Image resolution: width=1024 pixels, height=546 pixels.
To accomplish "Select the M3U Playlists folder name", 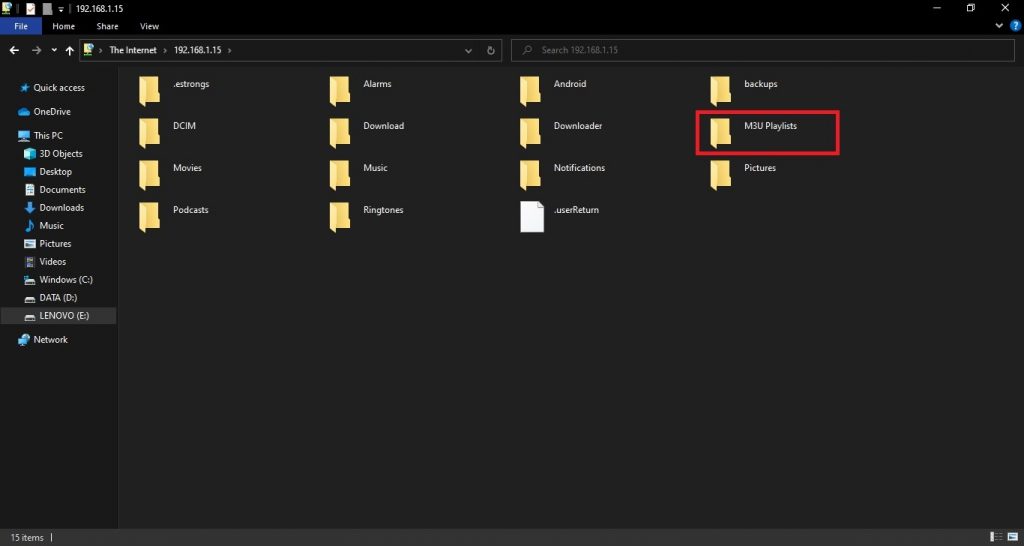I will click(x=770, y=126).
